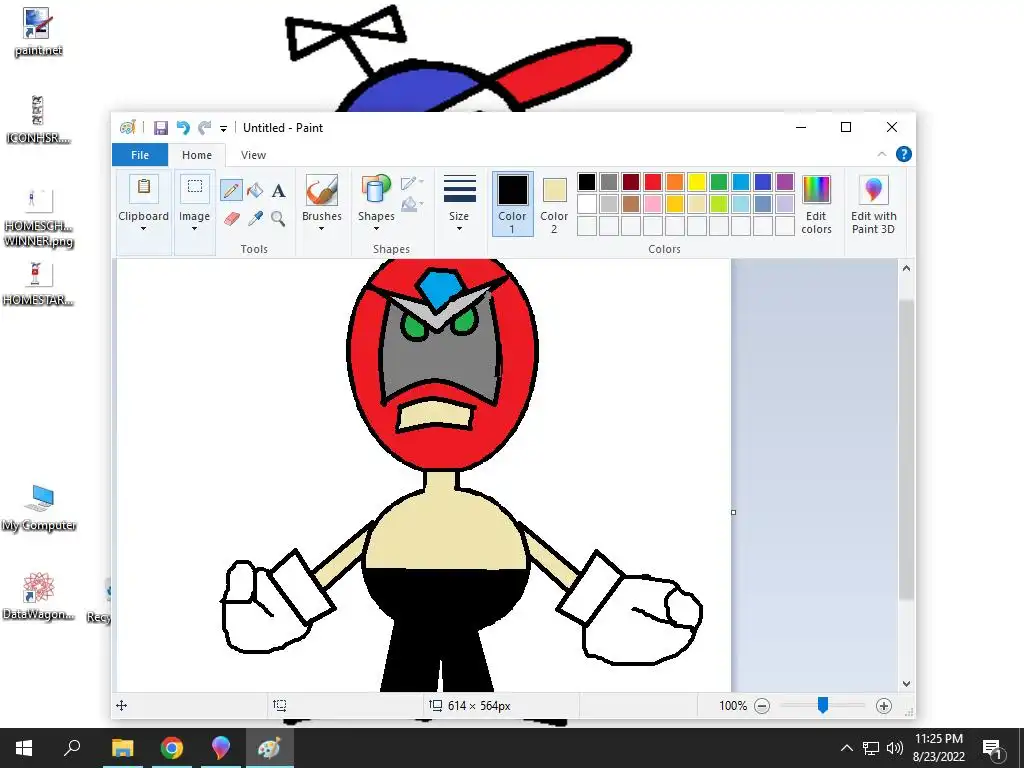The height and width of the screenshot is (768, 1024).
Task: Click the Paint application icon in title bar
Action: click(x=128, y=127)
